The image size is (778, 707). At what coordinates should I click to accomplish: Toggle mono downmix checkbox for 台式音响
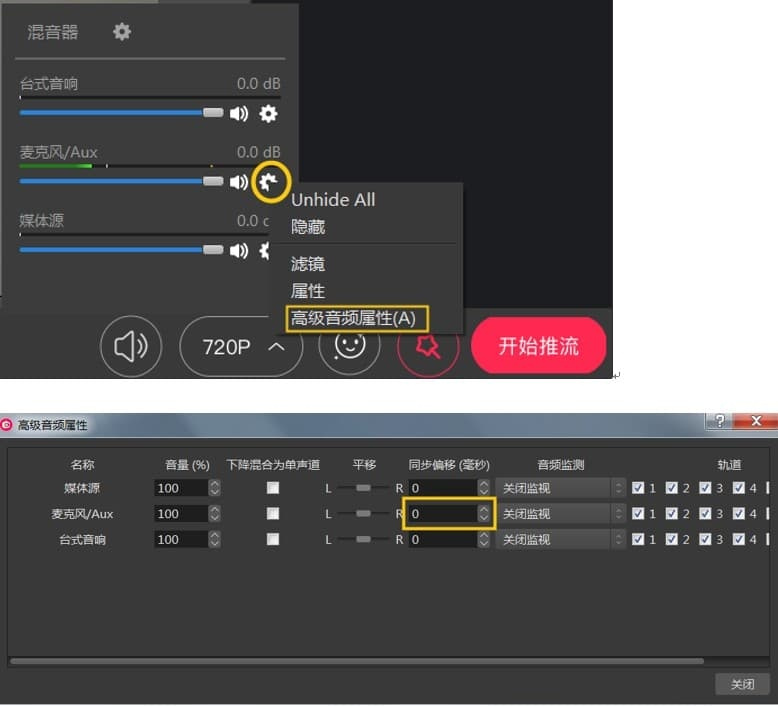coord(272,539)
